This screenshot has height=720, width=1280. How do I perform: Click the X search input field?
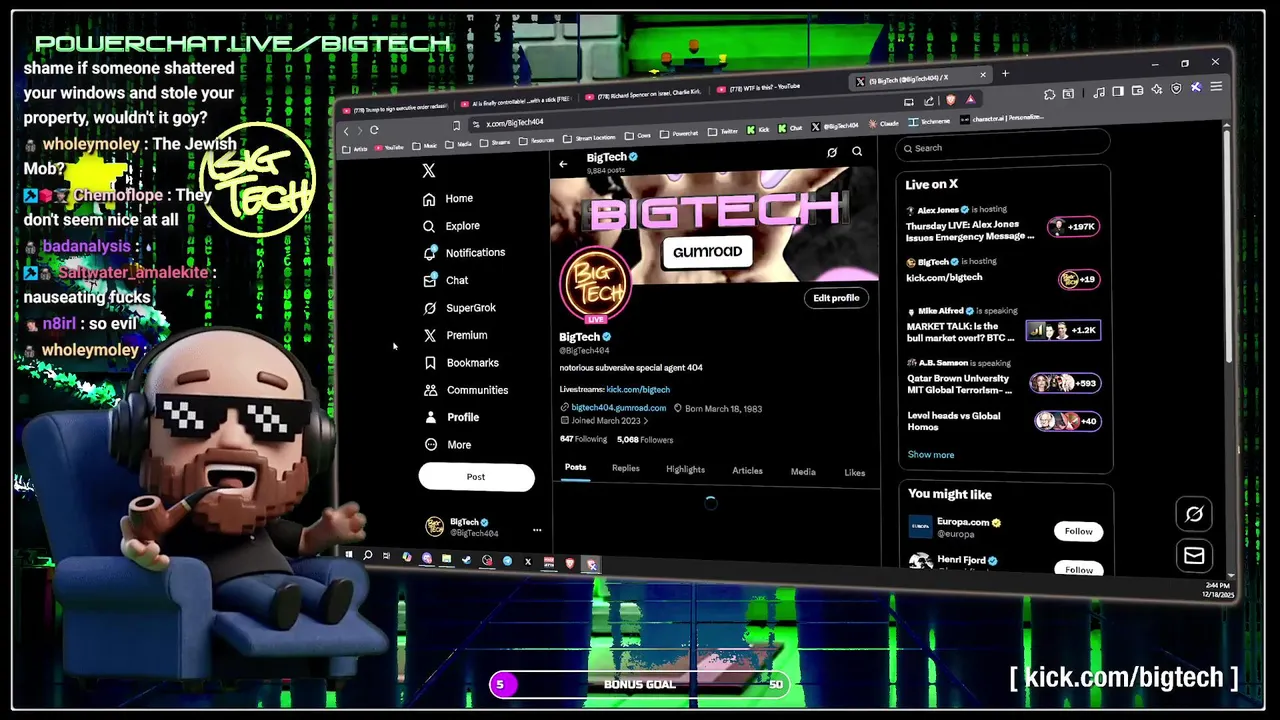(x=1002, y=147)
